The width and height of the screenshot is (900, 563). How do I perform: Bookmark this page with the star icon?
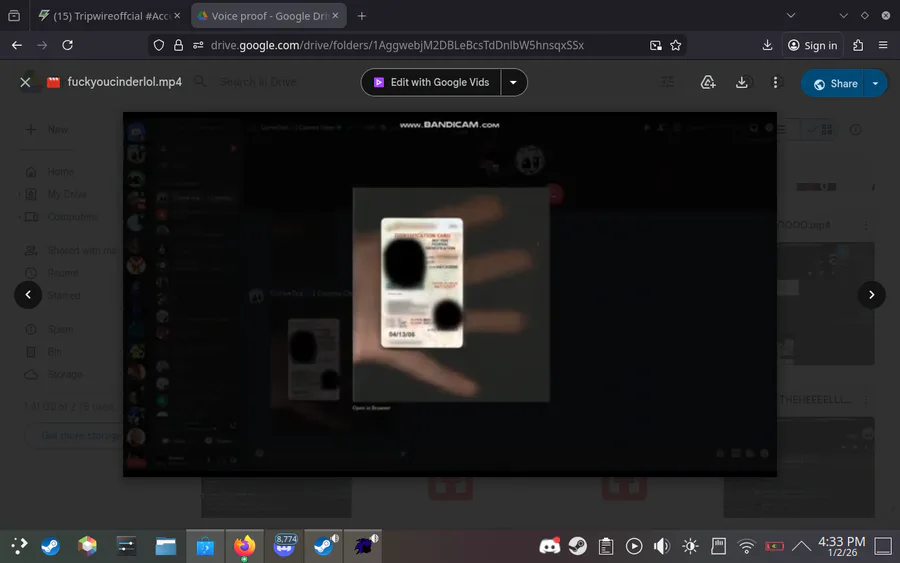pyautogui.click(x=676, y=45)
